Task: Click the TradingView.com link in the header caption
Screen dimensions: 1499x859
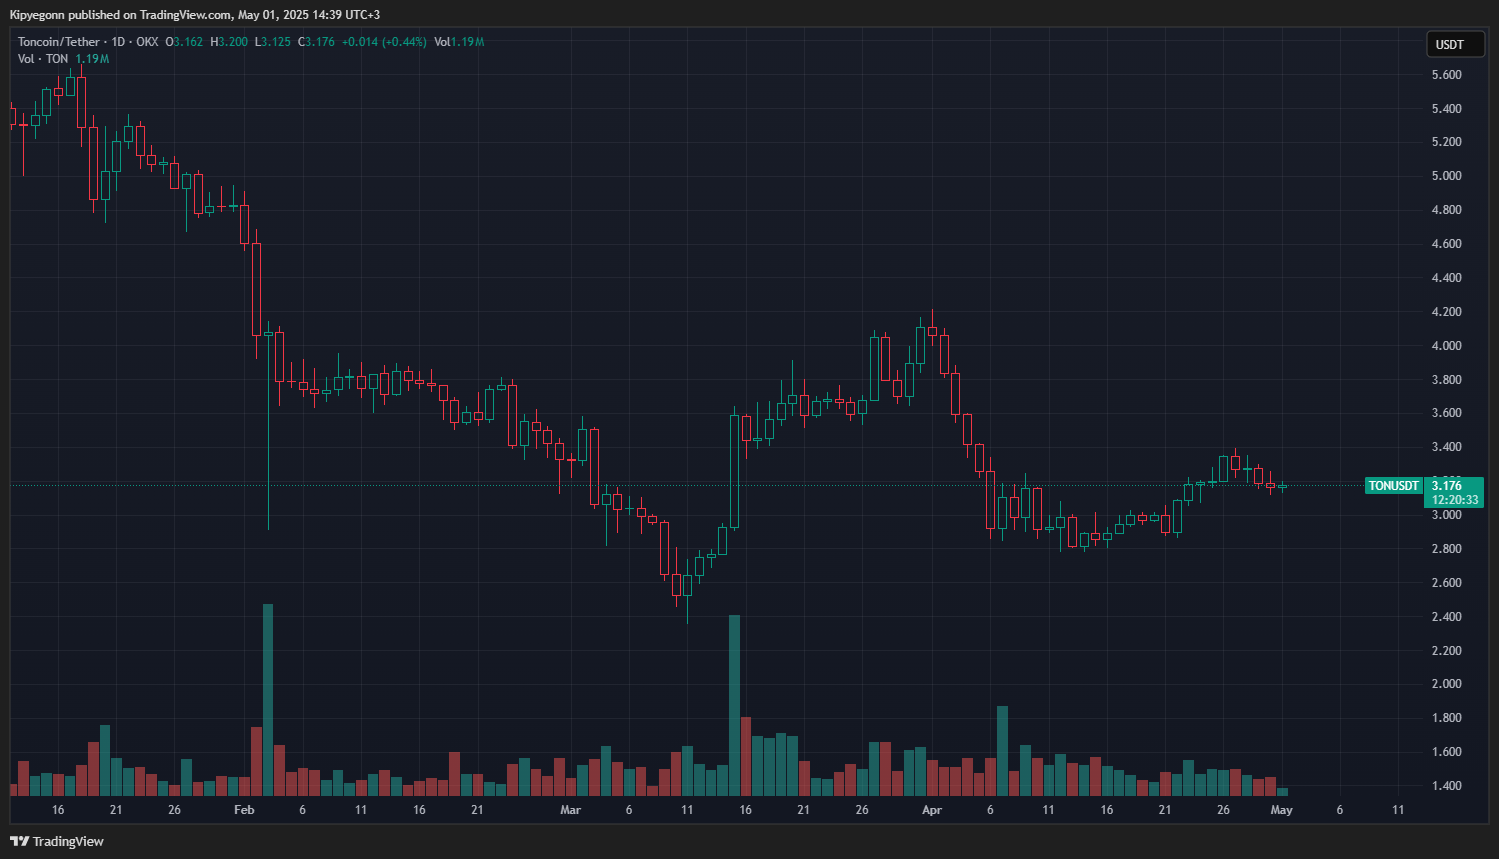Action: pyautogui.click(x=186, y=15)
